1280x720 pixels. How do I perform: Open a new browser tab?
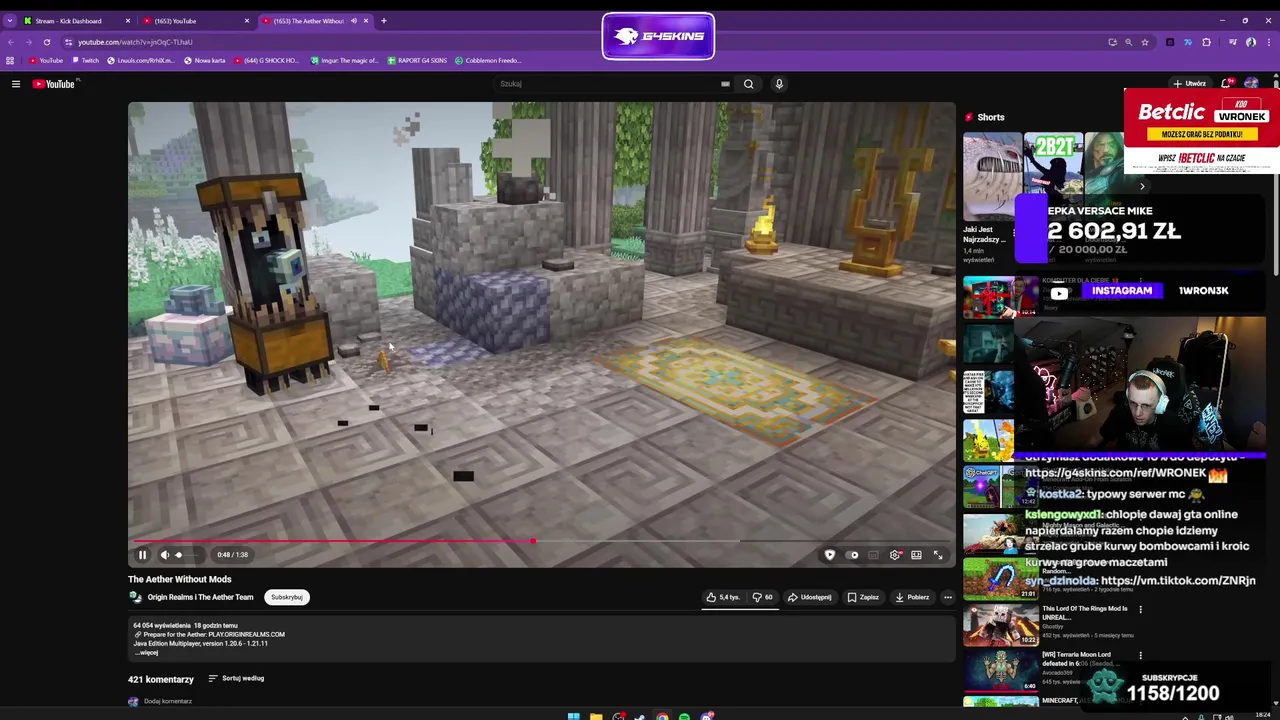tap(383, 21)
